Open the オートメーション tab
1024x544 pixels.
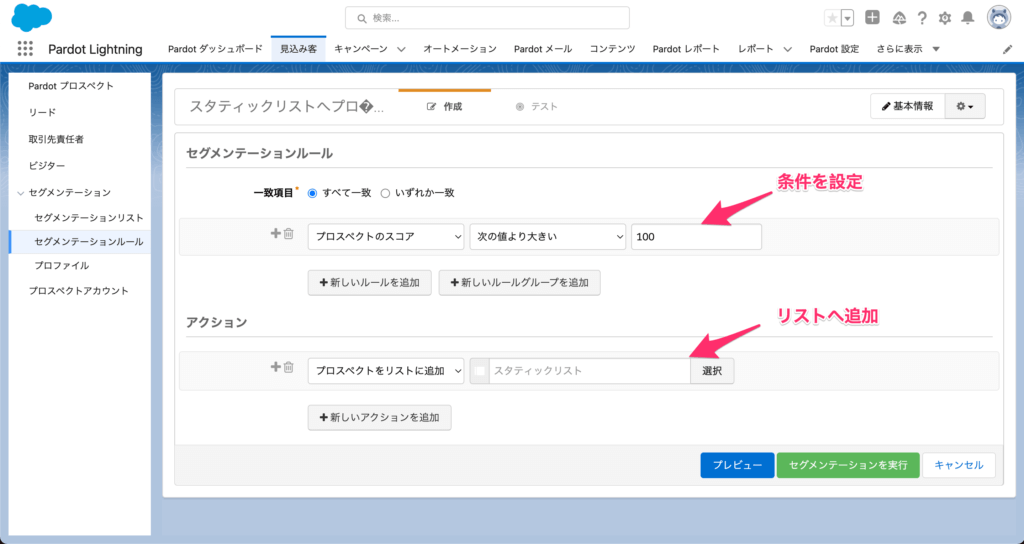(x=460, y=49)
